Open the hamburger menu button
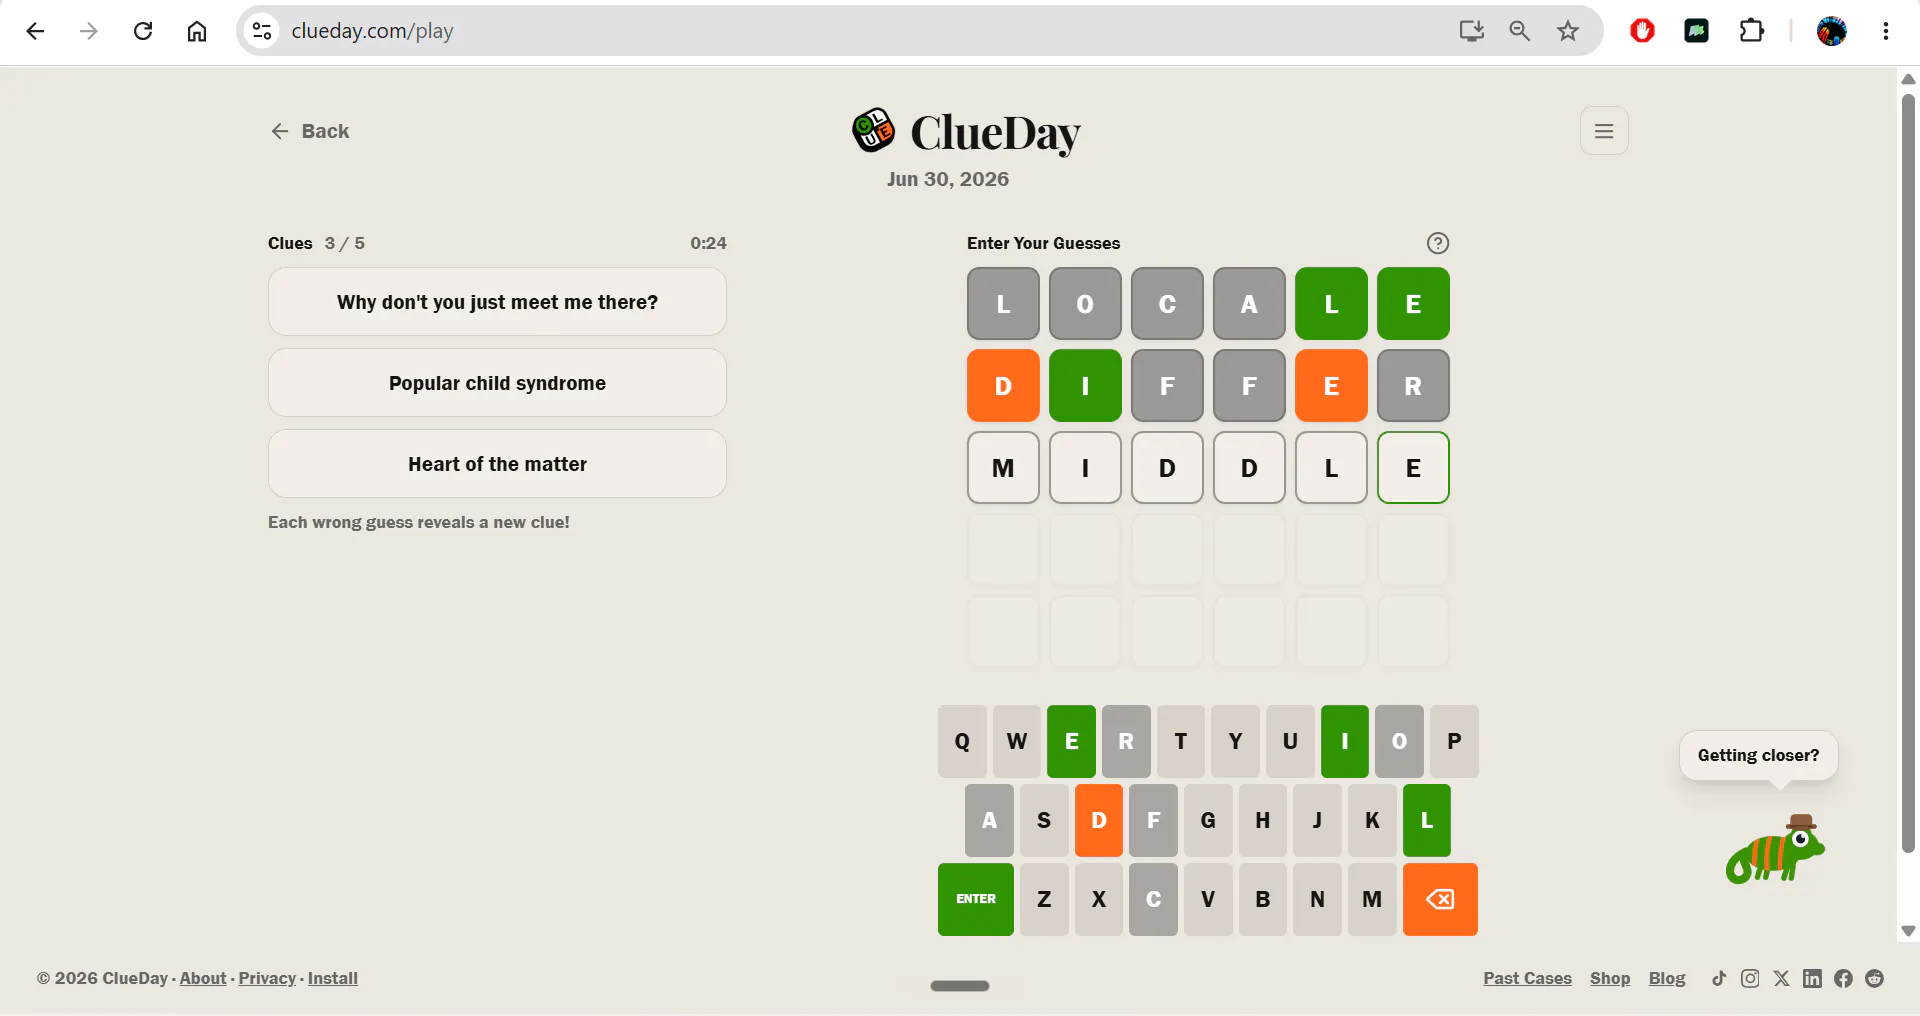The image size is (1920, 1016). click(1604, 131)
